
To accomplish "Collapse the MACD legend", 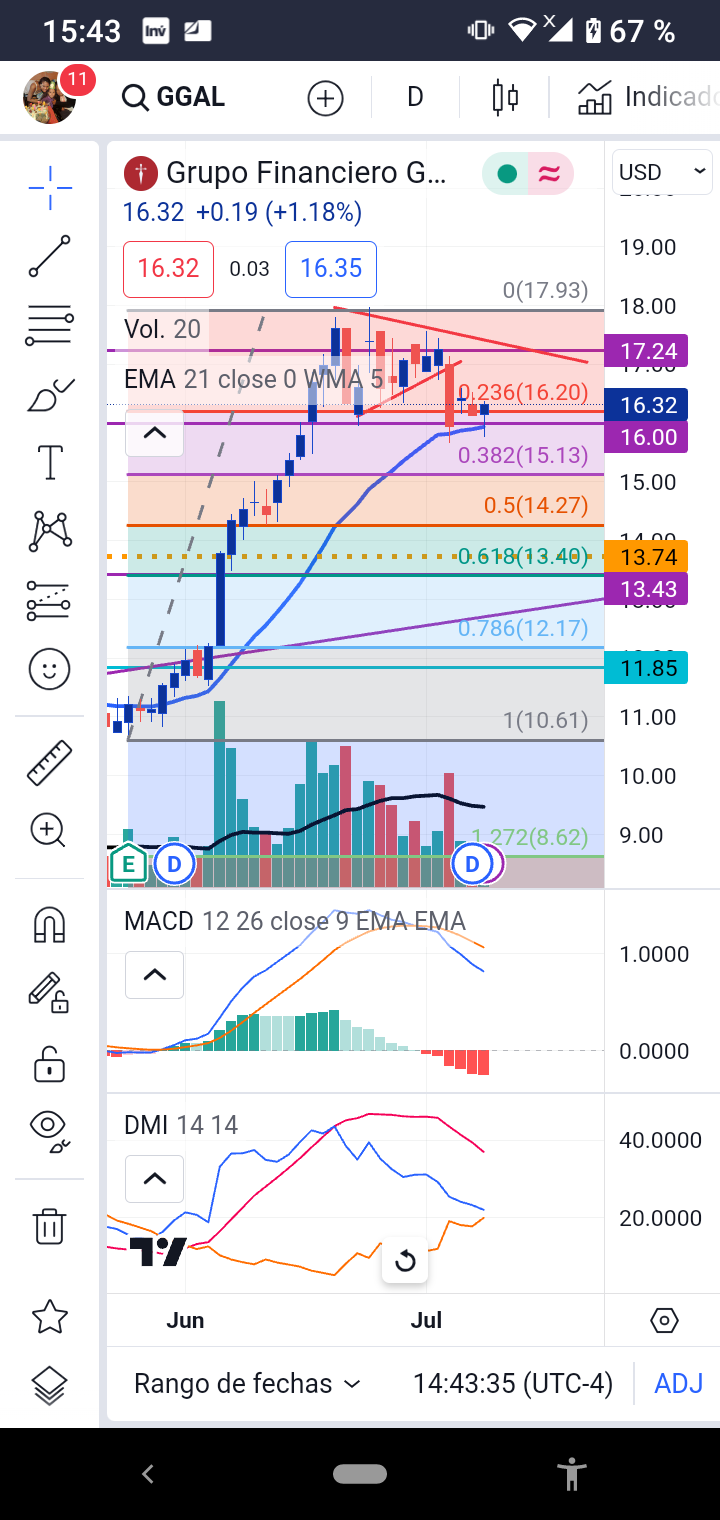I will pos(154,975).
